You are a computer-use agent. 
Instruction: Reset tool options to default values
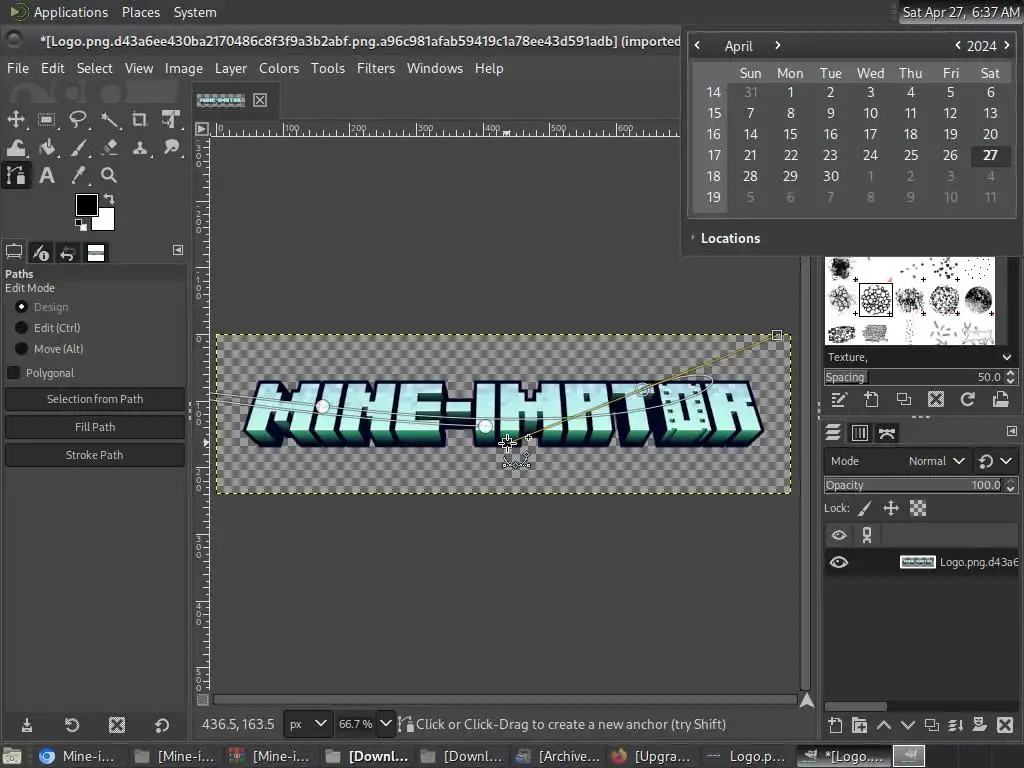(161, 725)
